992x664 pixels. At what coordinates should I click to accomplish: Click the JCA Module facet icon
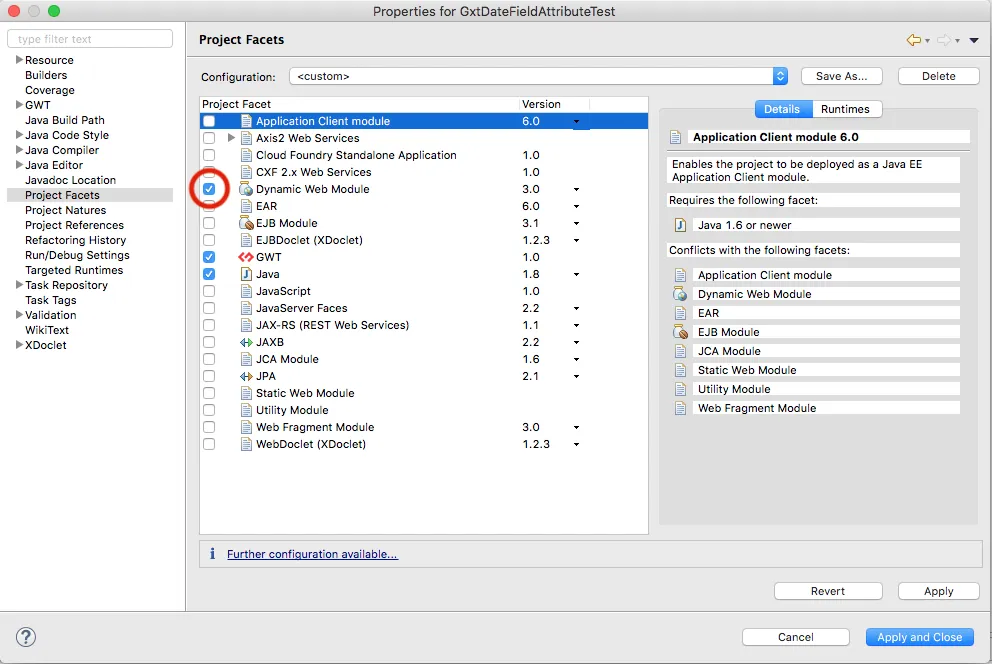(x=246, y=359)
